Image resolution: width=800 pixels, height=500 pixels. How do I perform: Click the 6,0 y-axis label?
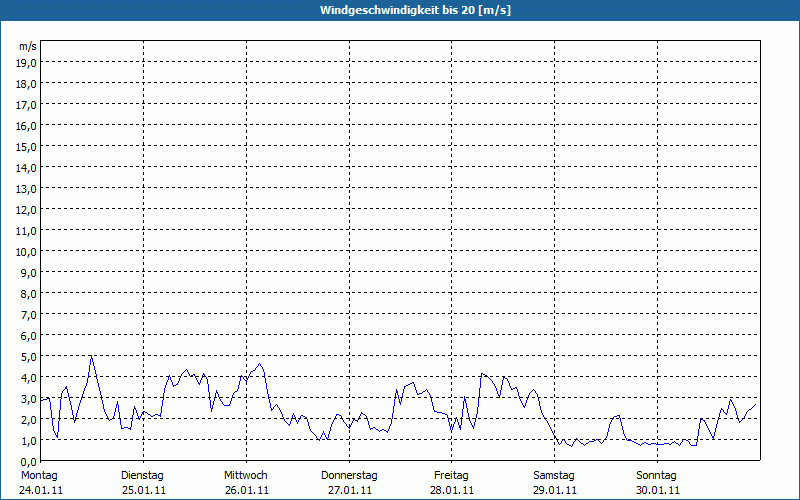click(29, 336)
